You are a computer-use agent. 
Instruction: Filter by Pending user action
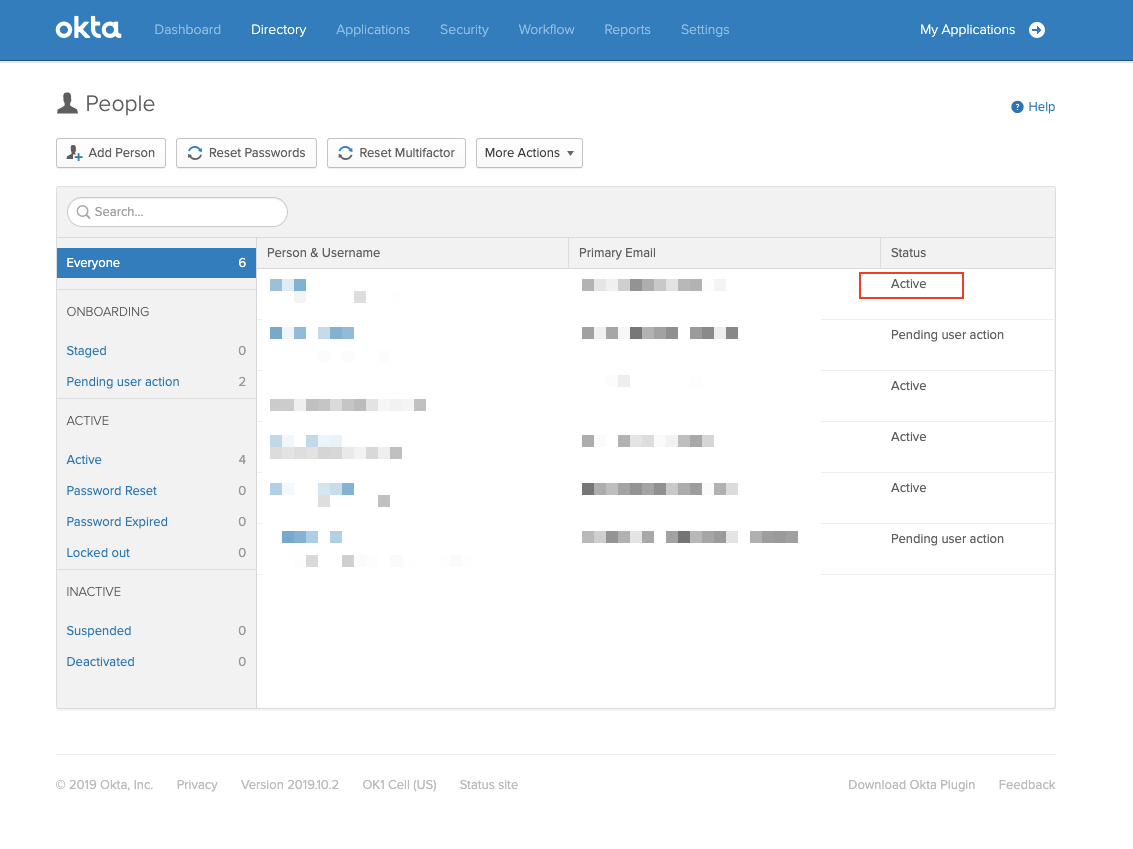click(x=123, y=382)
